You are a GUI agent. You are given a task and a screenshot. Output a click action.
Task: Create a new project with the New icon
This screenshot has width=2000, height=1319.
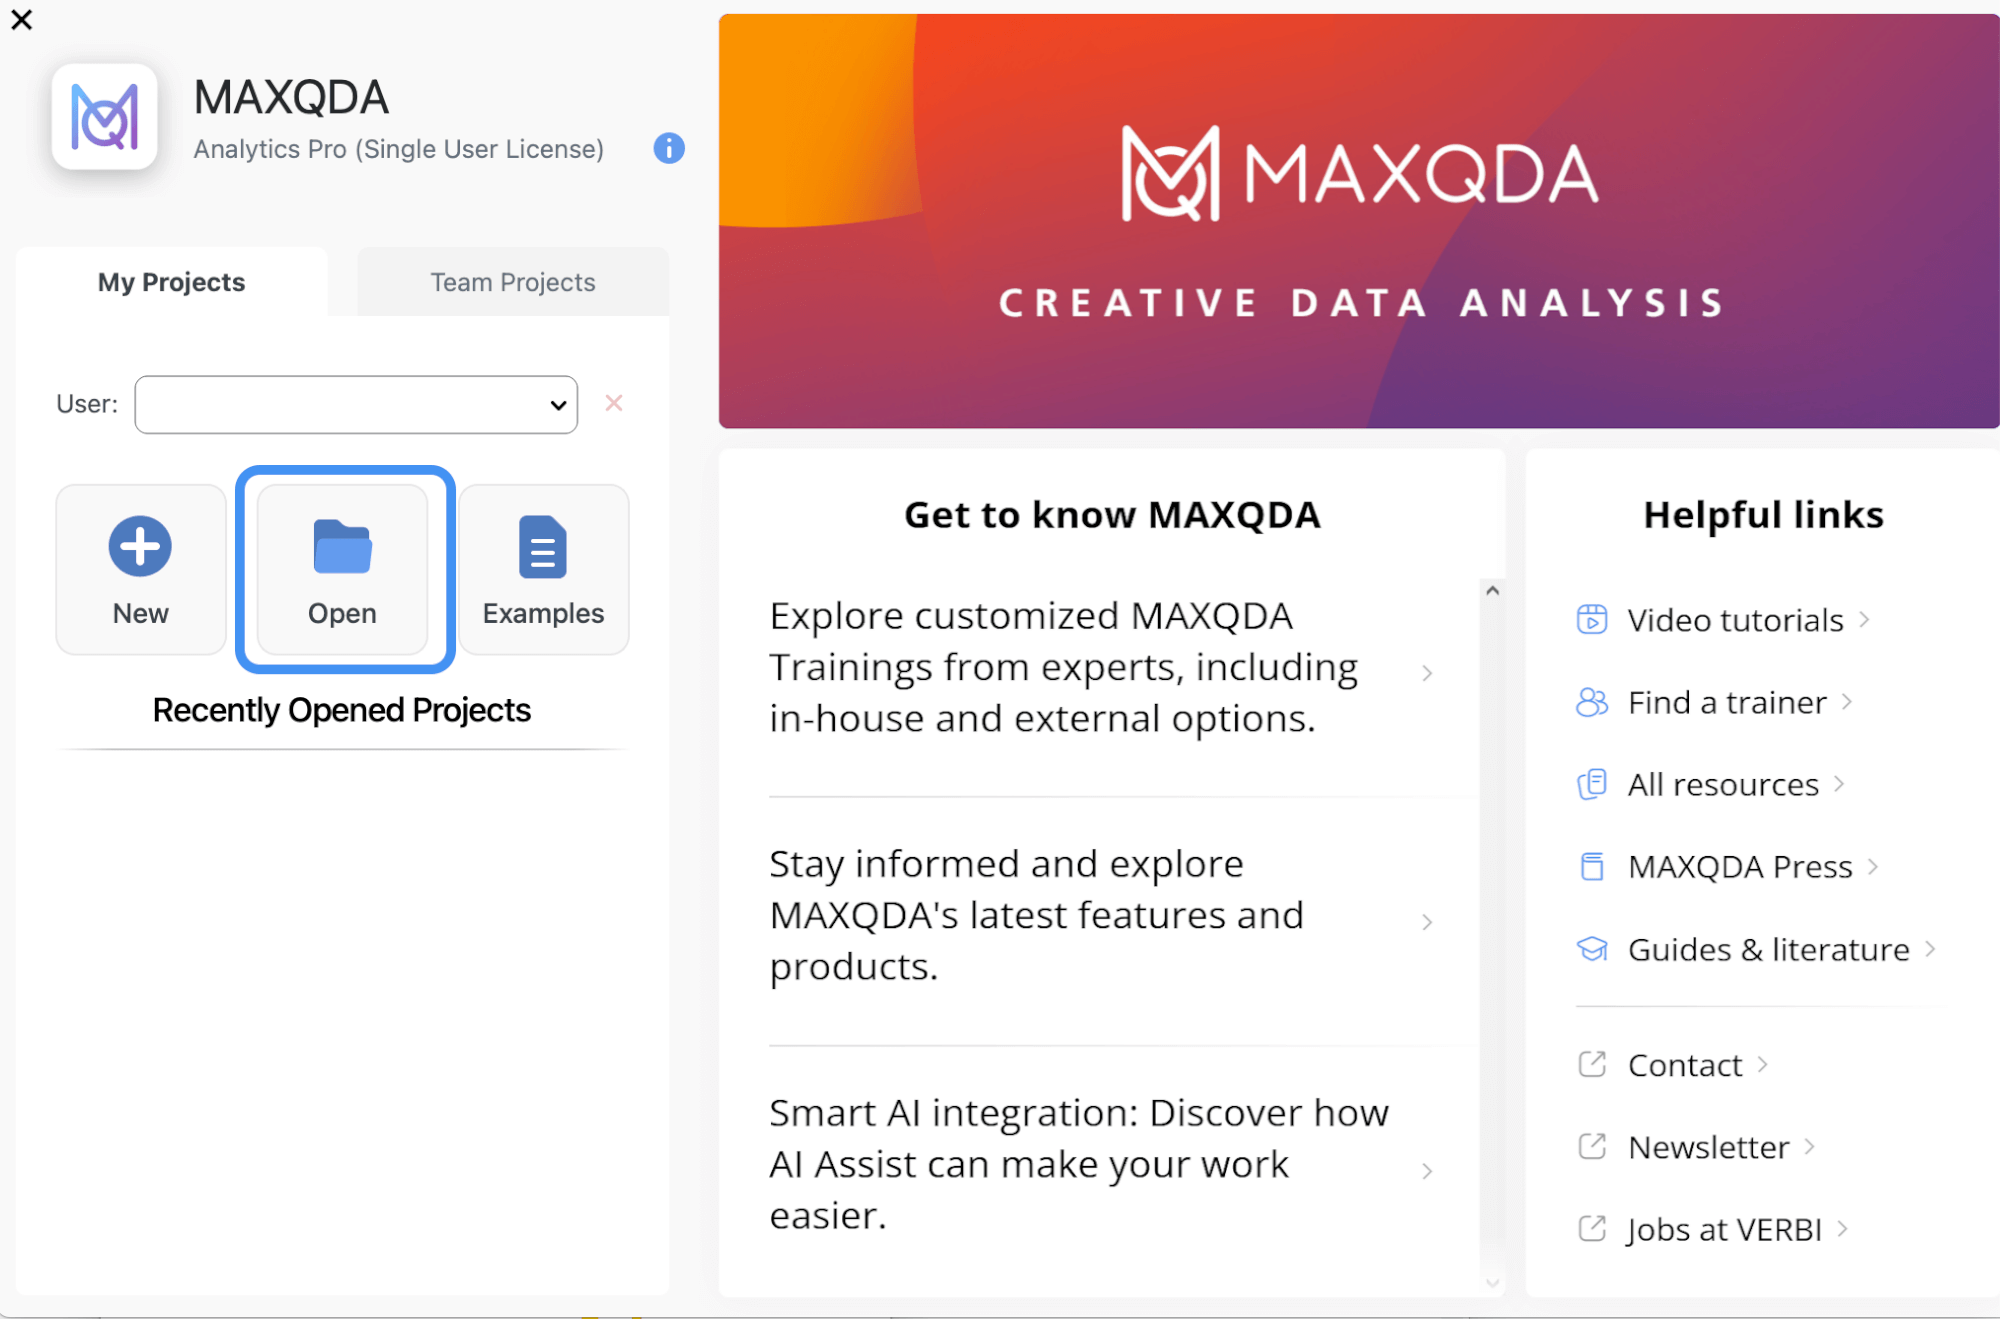click(x=139, y=547)
